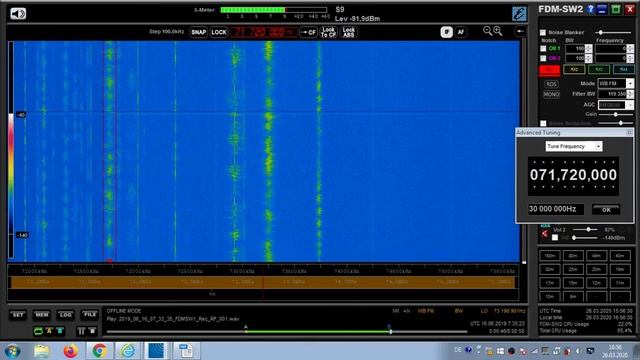Pause the recording playback

[x=81, y=331]
